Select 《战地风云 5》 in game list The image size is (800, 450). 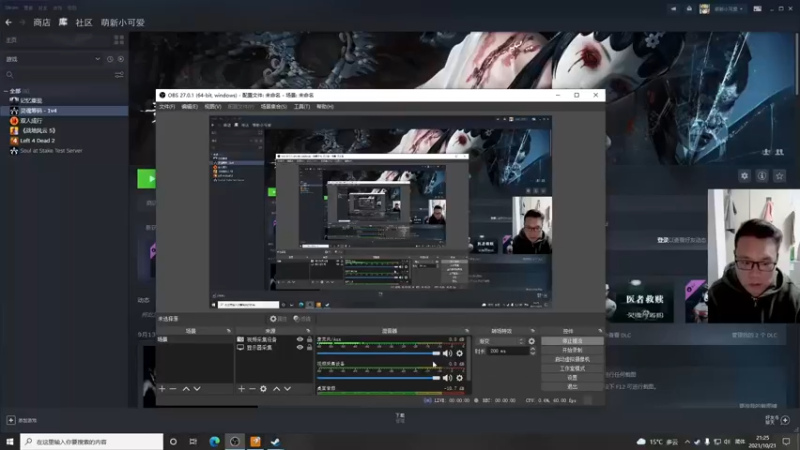tap(38, 131)
